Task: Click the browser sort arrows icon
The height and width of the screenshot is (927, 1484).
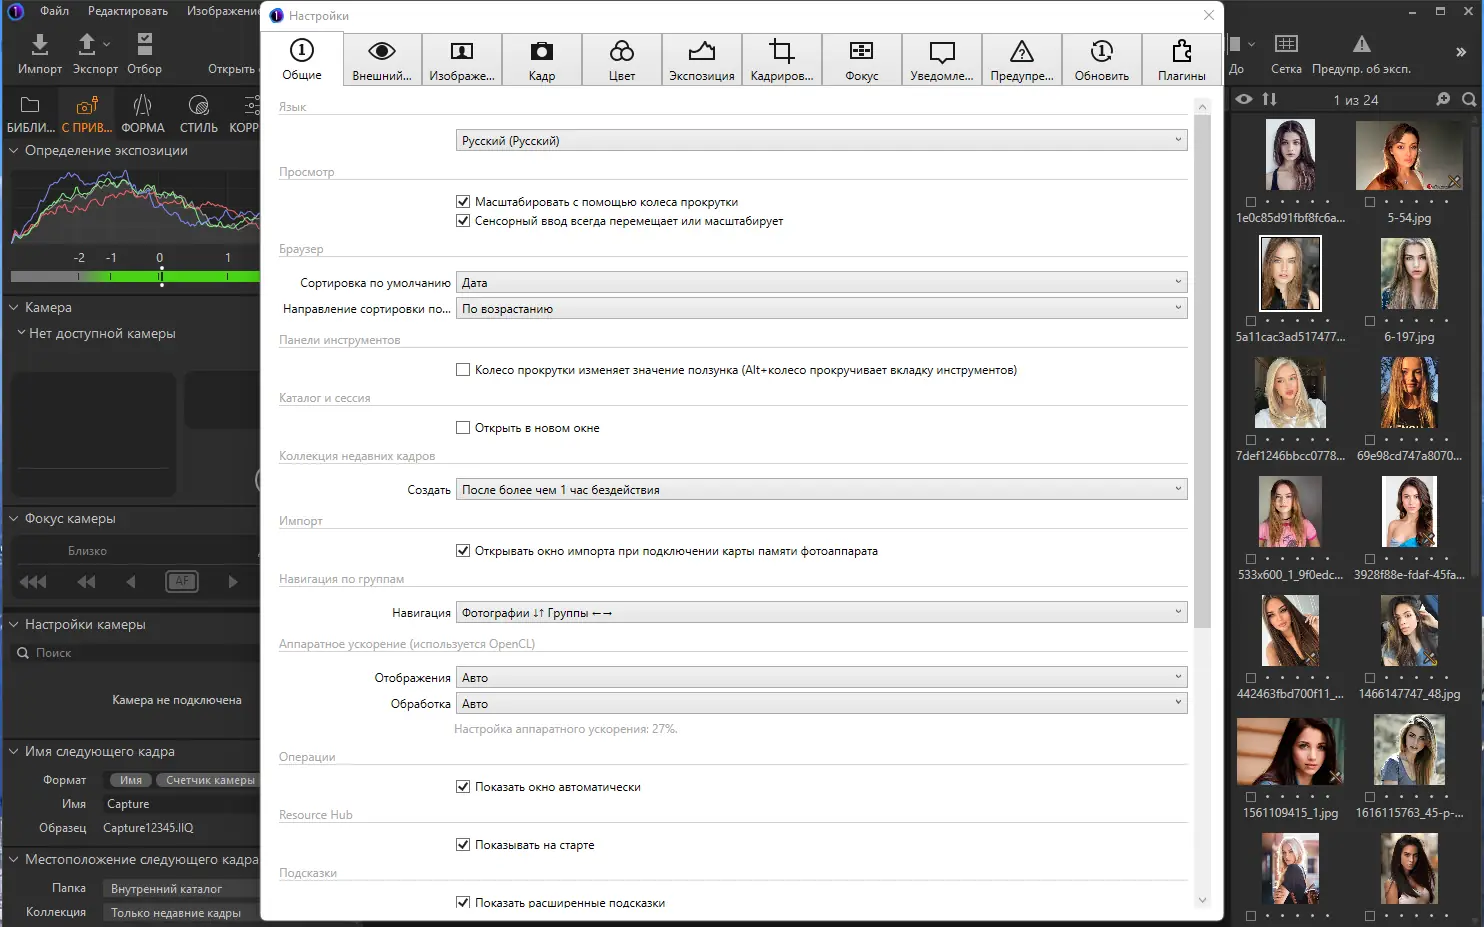Action: [1270, 99]
